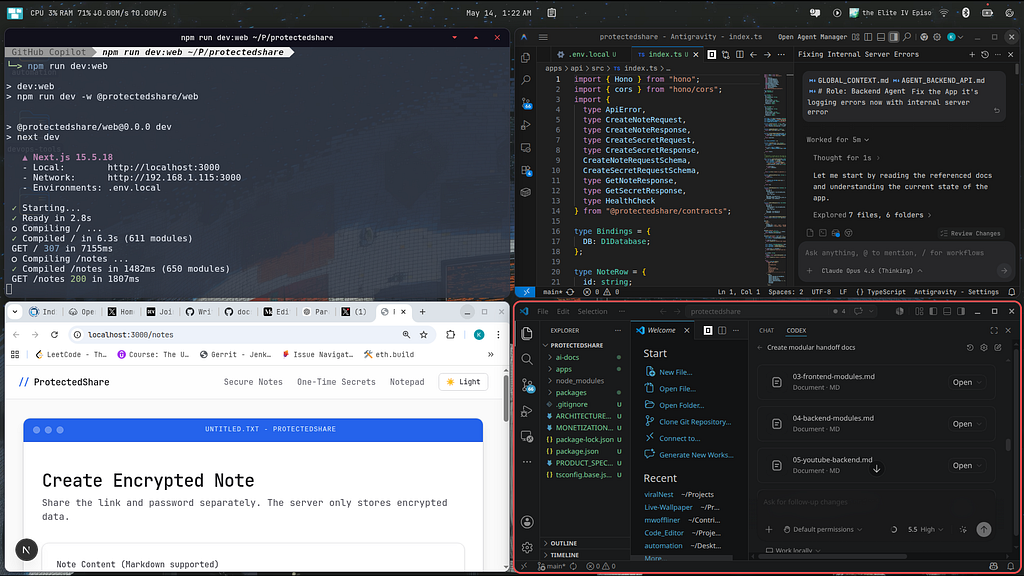Start a new conversation in the agent panel
1024x576 pixels.
point(972,55)
